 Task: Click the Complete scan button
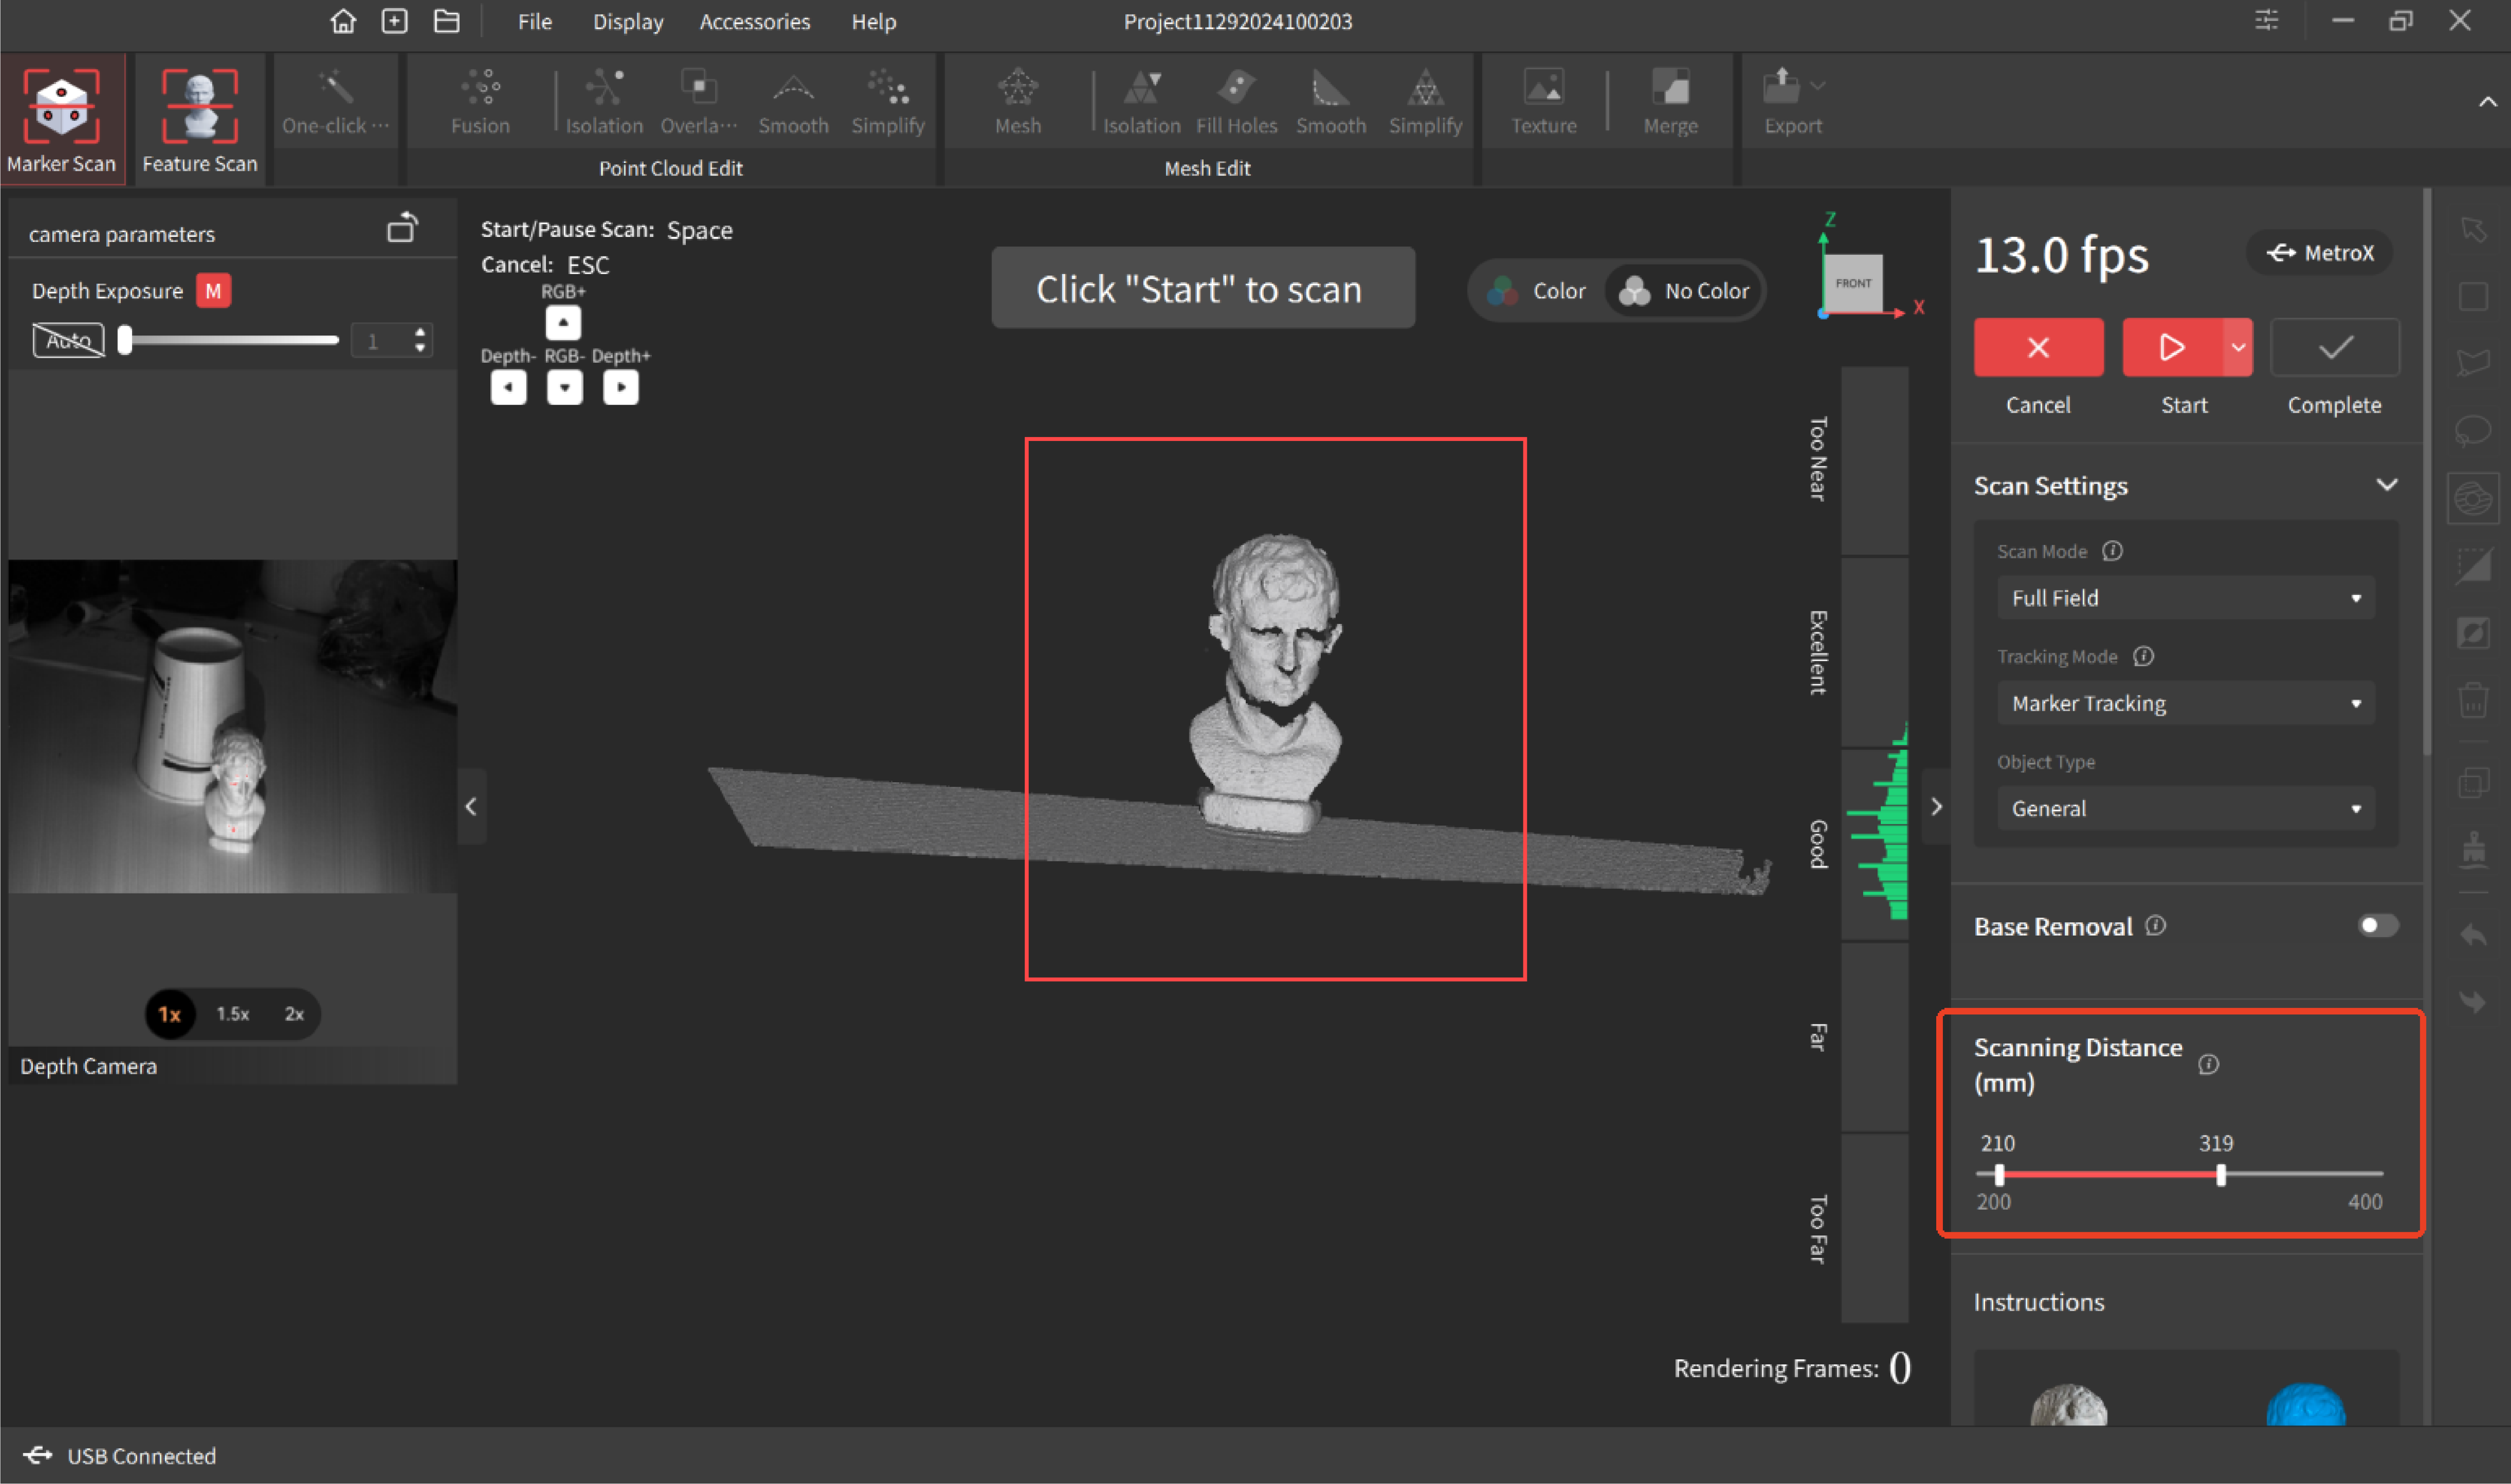point(2335,347)
